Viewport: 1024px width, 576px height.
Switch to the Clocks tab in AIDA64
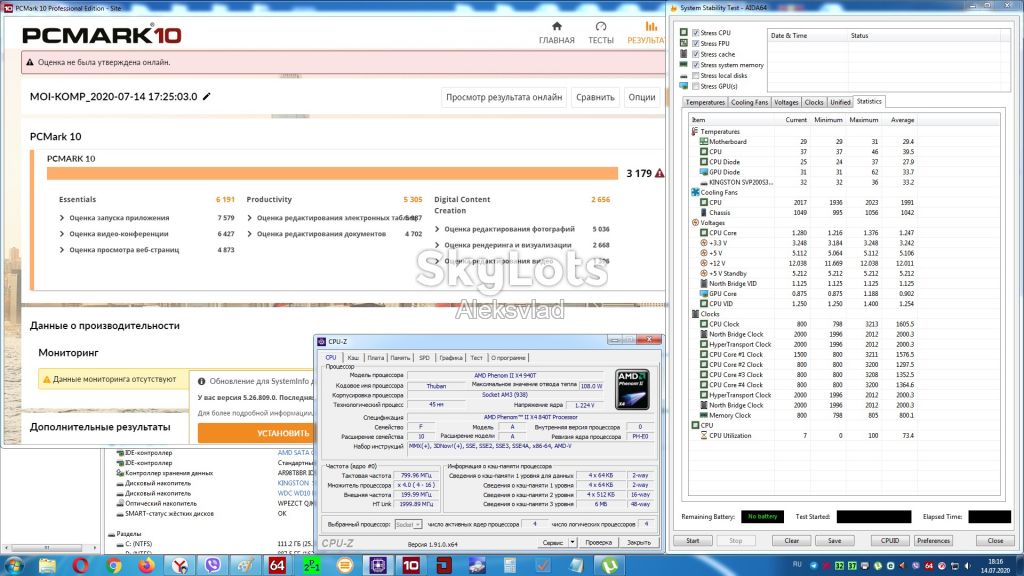tap(814, 102)
